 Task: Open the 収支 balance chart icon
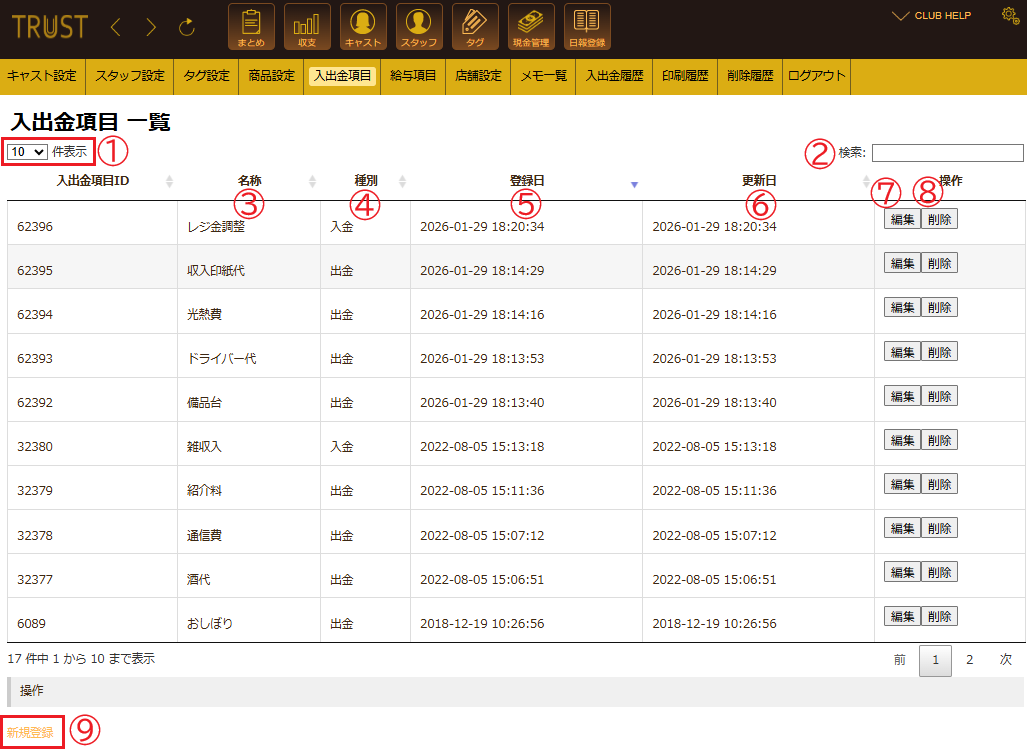(307, 27)
